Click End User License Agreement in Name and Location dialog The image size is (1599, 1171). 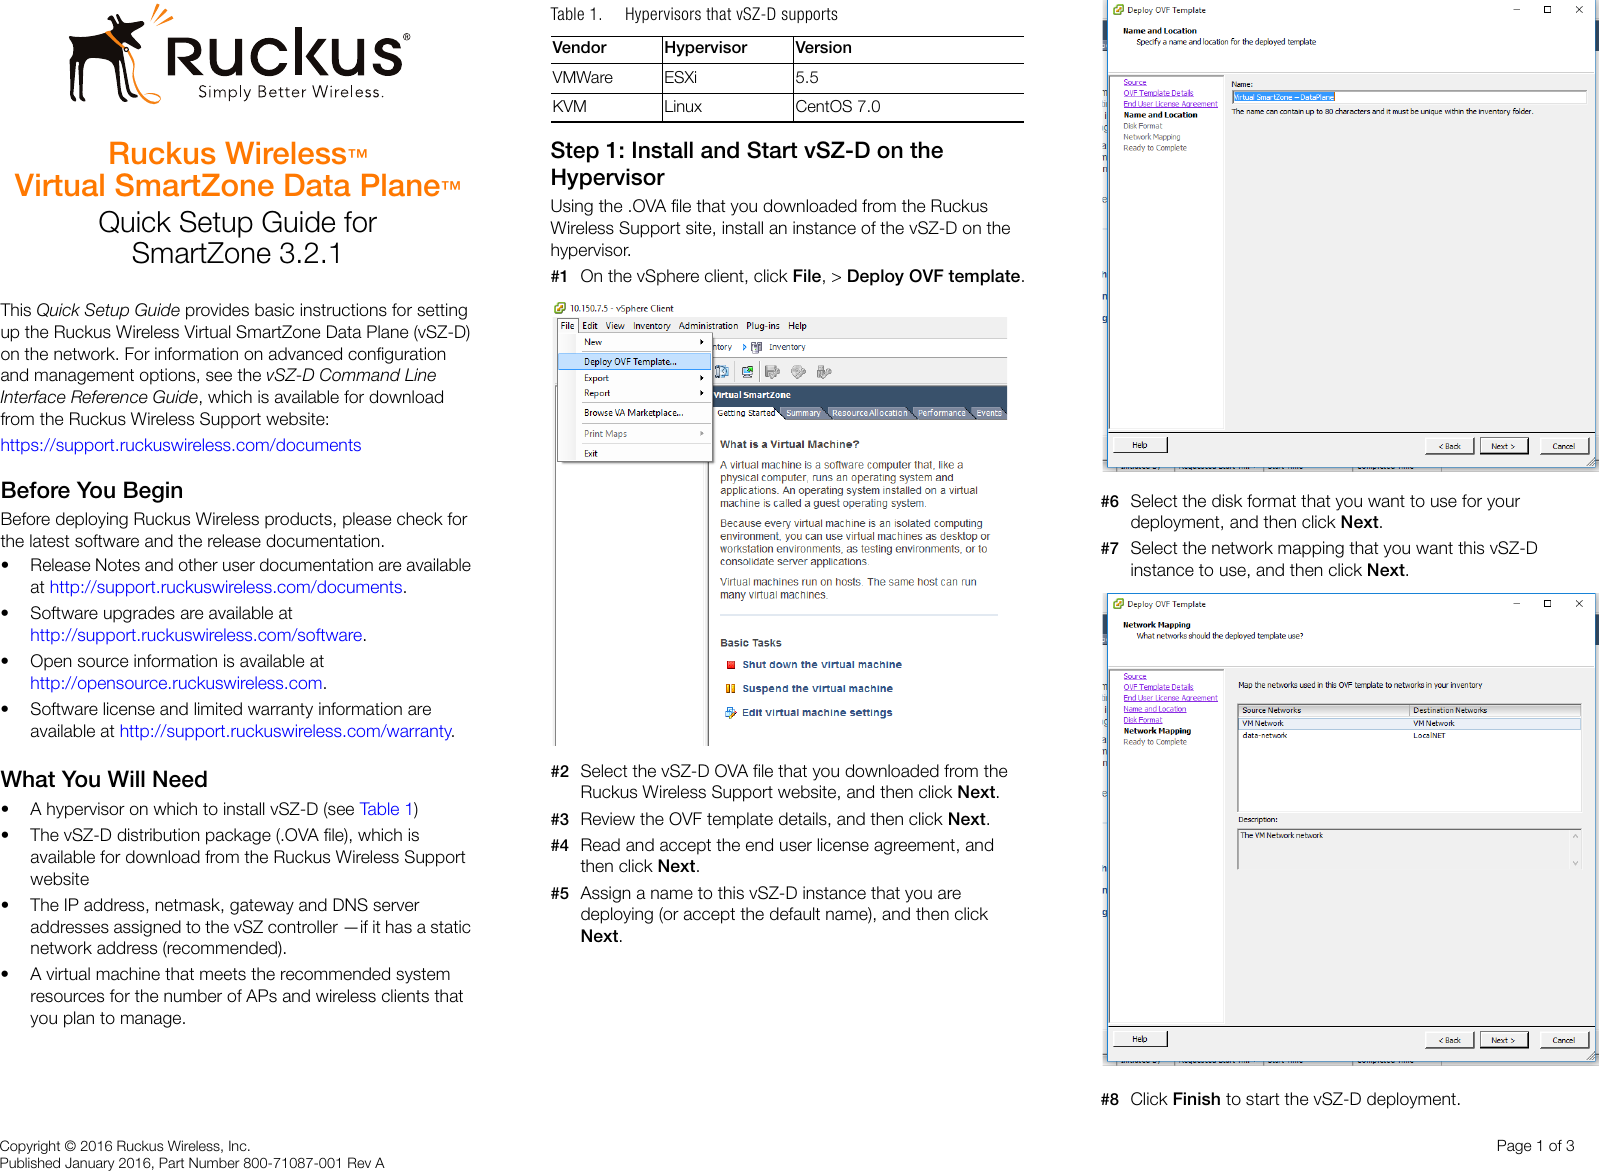(1170, 104)
